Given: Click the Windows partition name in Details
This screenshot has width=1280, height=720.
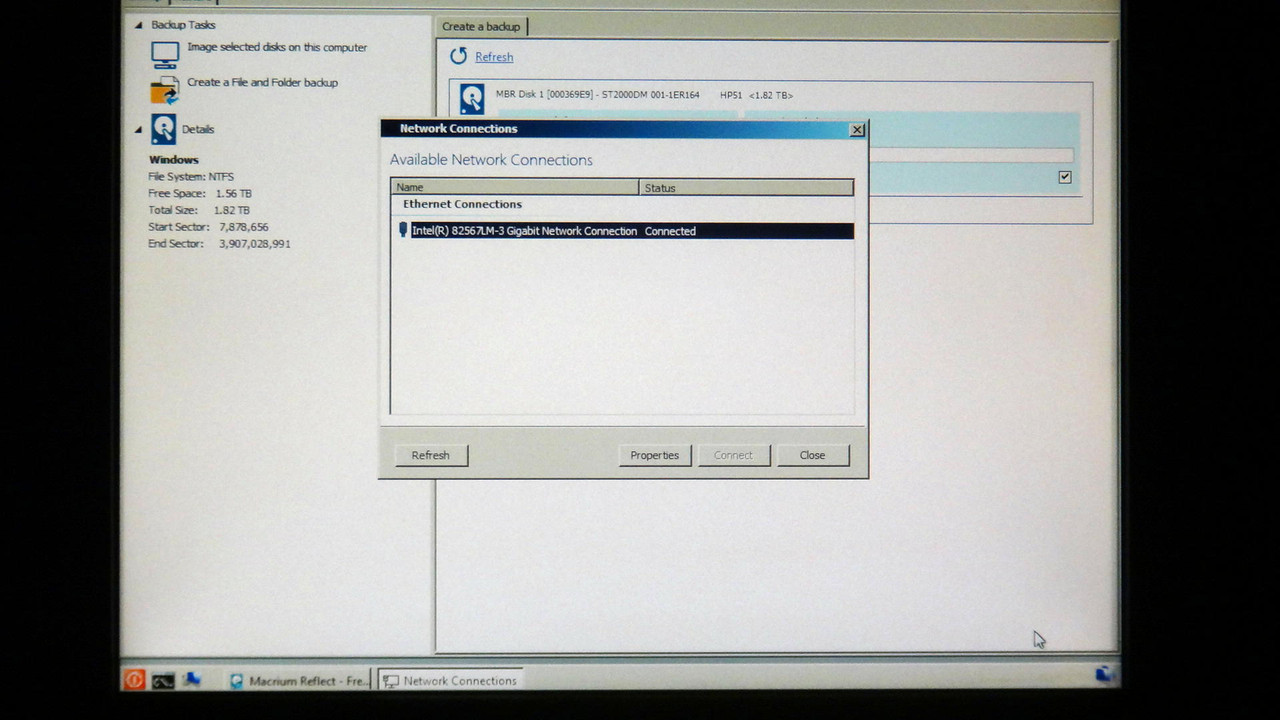Looking at the screenshot, I should point(174,160).
